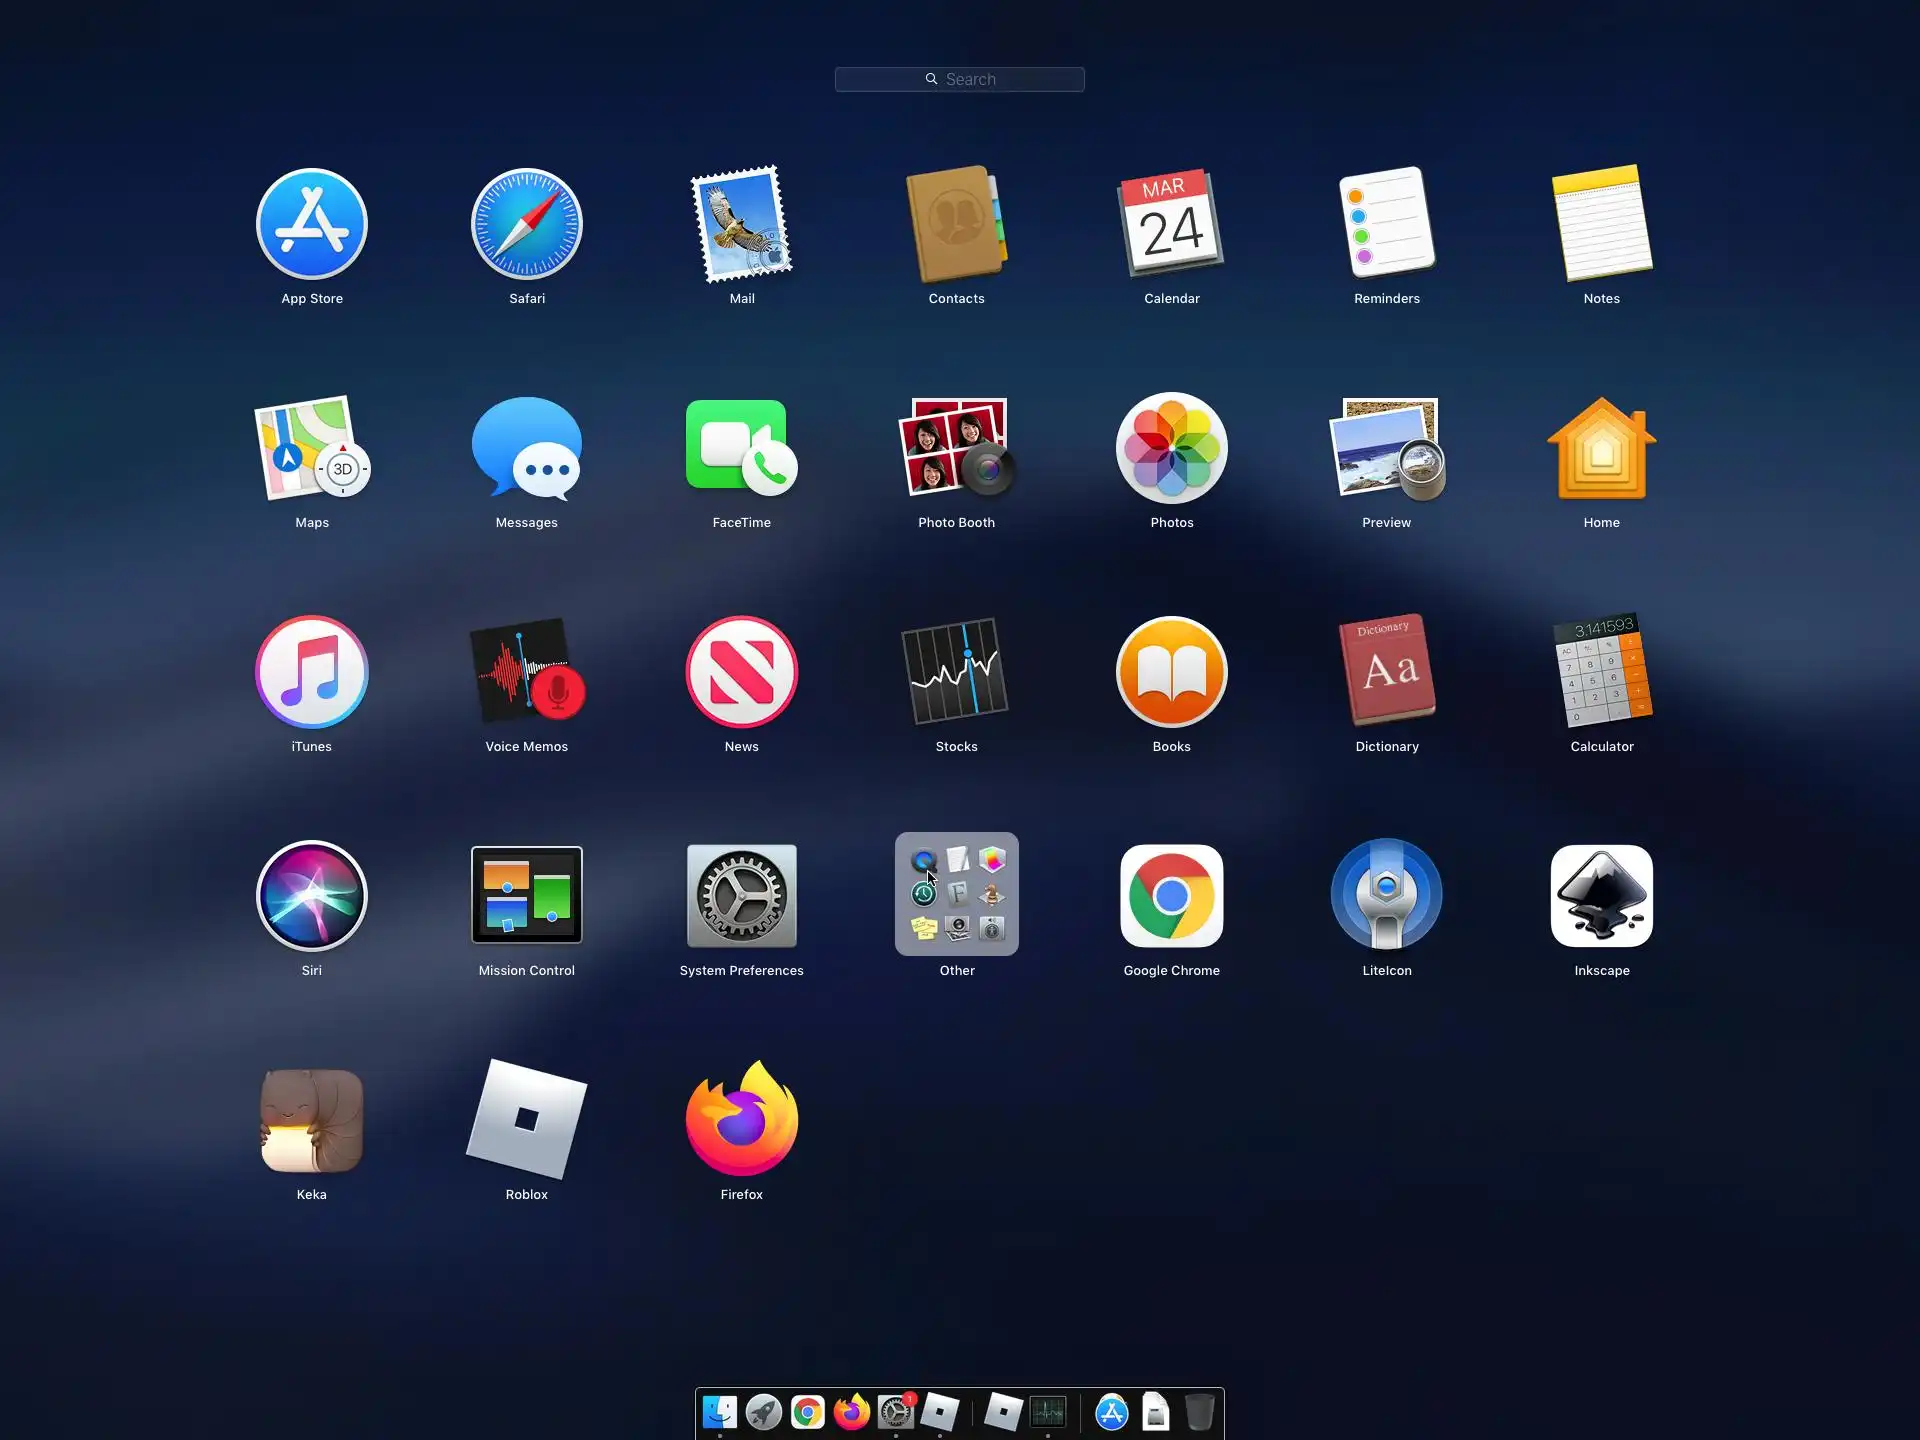Image resolution: width=1920 pixels, height=1440 pixels.
Task: Launch Siri from Launchpad
Action: point(311,895)
